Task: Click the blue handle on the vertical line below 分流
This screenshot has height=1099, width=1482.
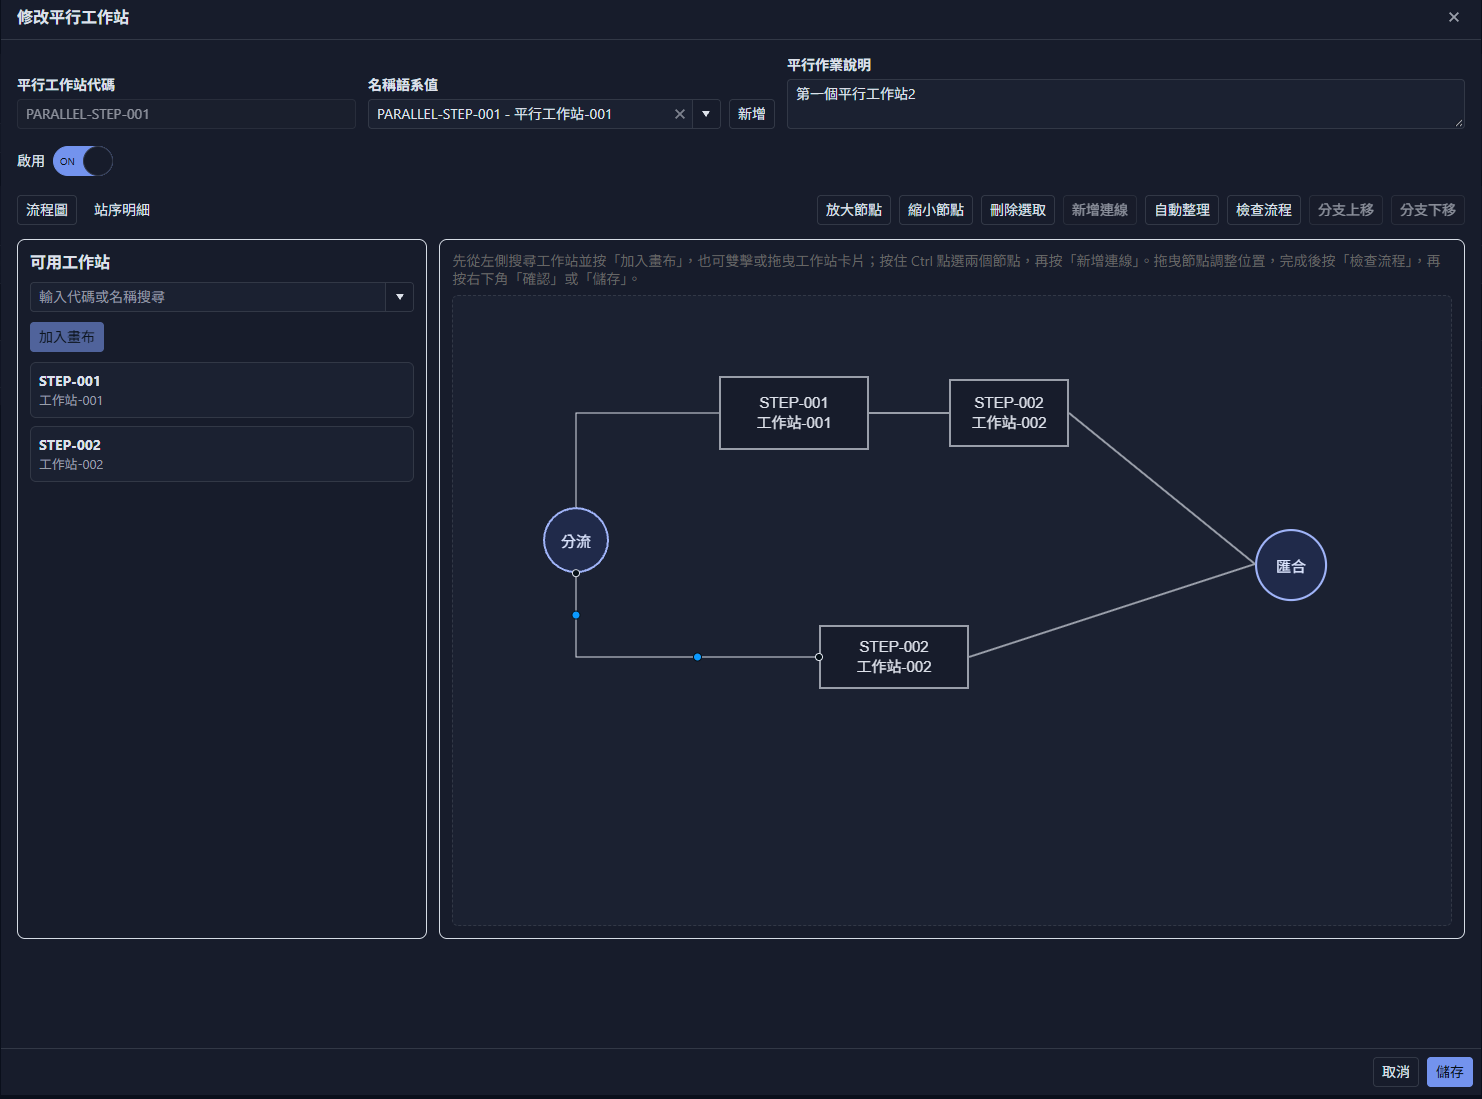Action: tap(576, 615)
